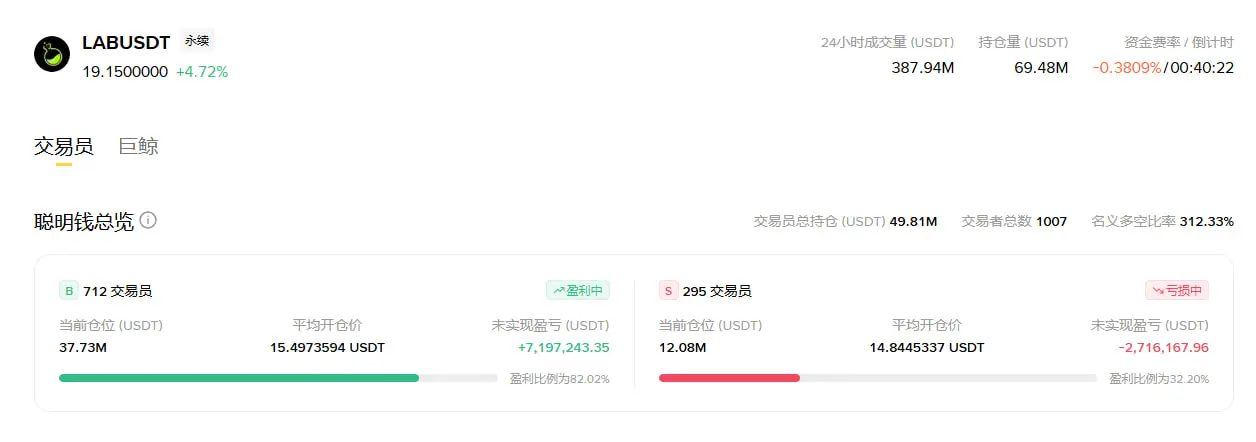Click the green B buyers badge icon

(x=69, y=291)
